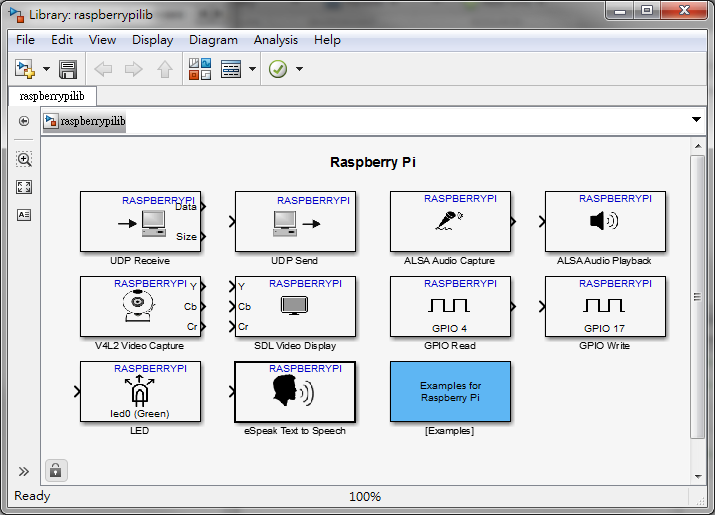
Task: Open the Examples for Raspberry Pi block
Action: pos(450,392)
